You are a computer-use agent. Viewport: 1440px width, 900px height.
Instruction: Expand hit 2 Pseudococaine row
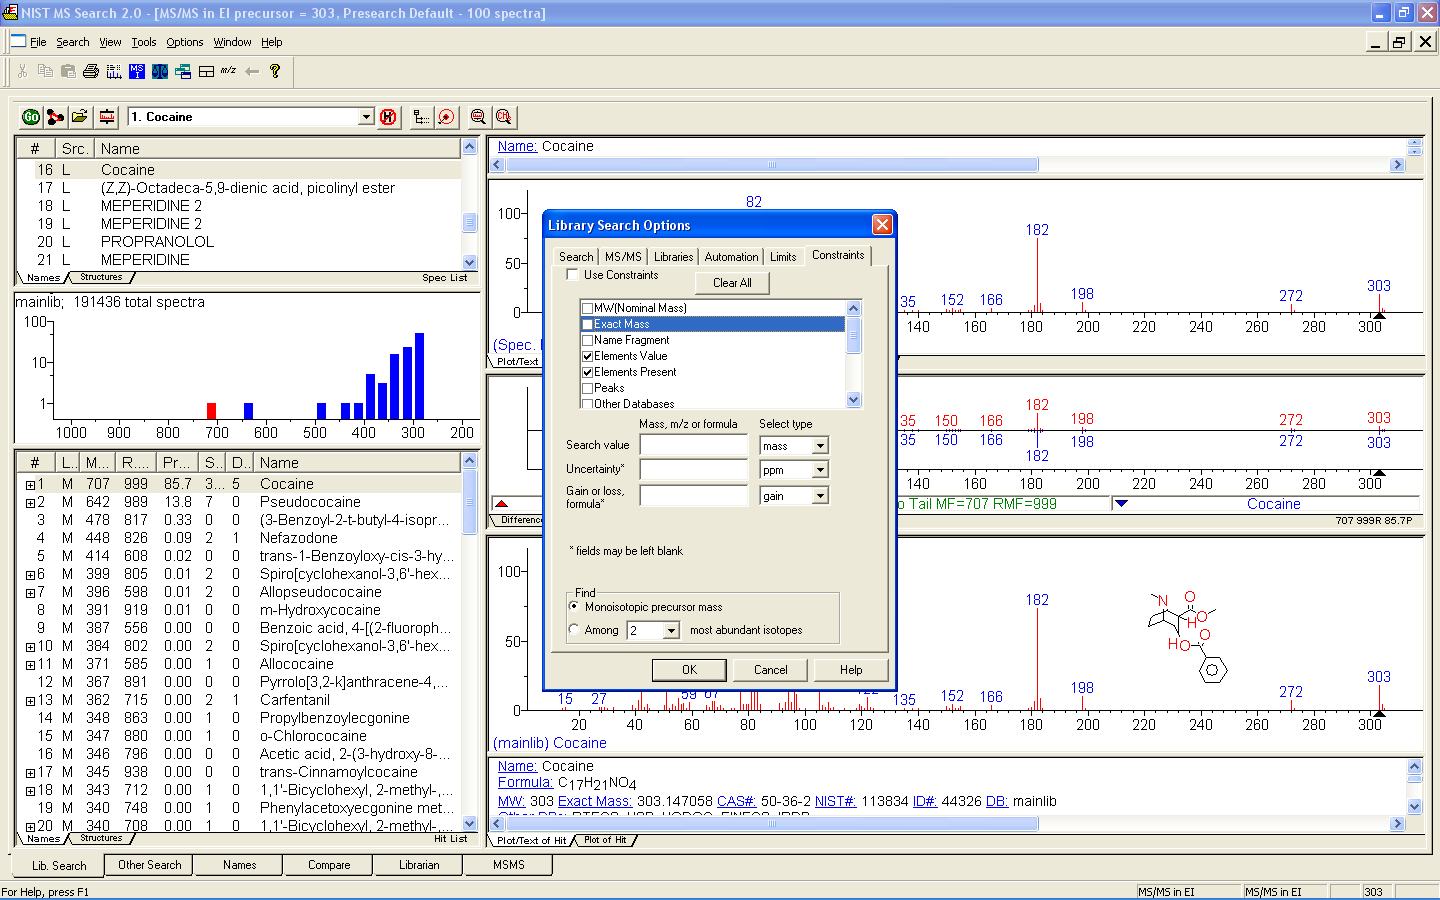[x=30, y=502]
